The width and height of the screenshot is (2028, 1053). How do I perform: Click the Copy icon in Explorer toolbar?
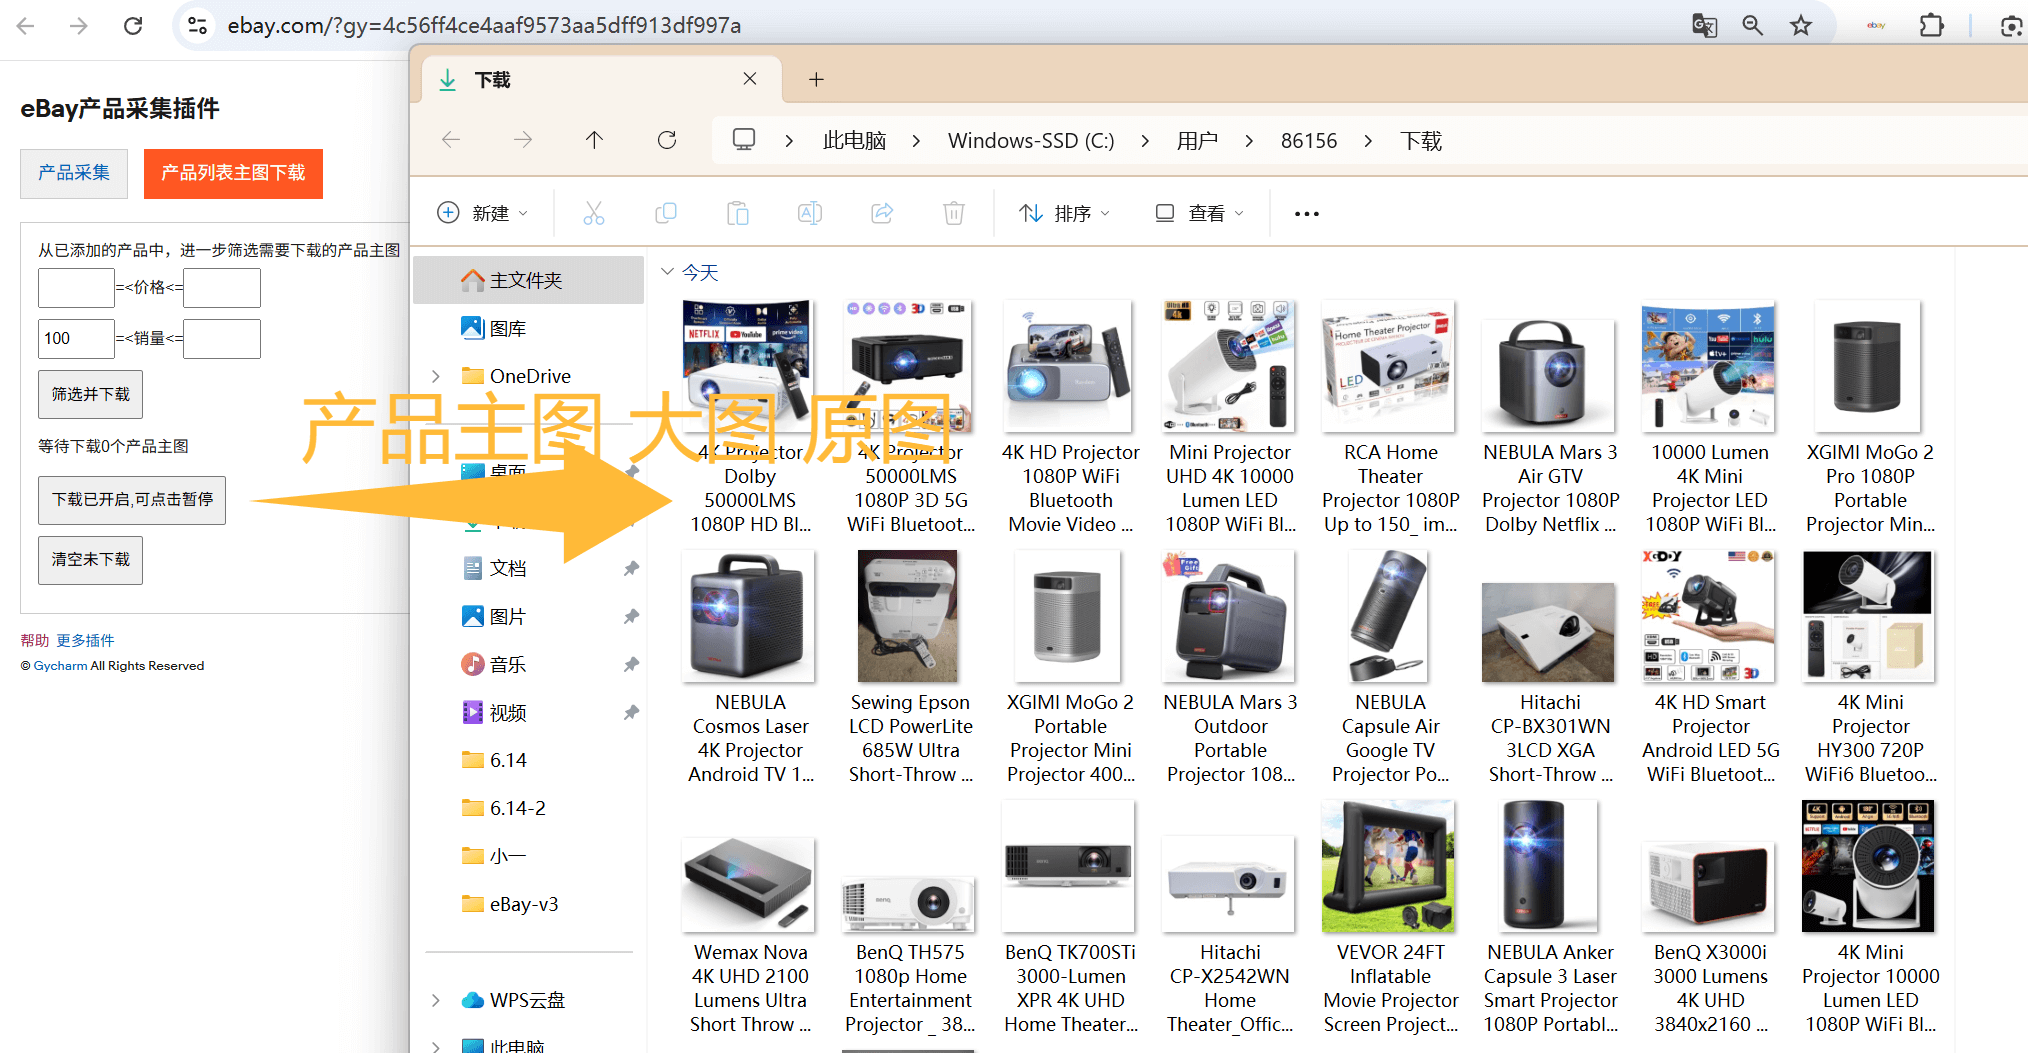pyautogui.click(x=666, y=213)
